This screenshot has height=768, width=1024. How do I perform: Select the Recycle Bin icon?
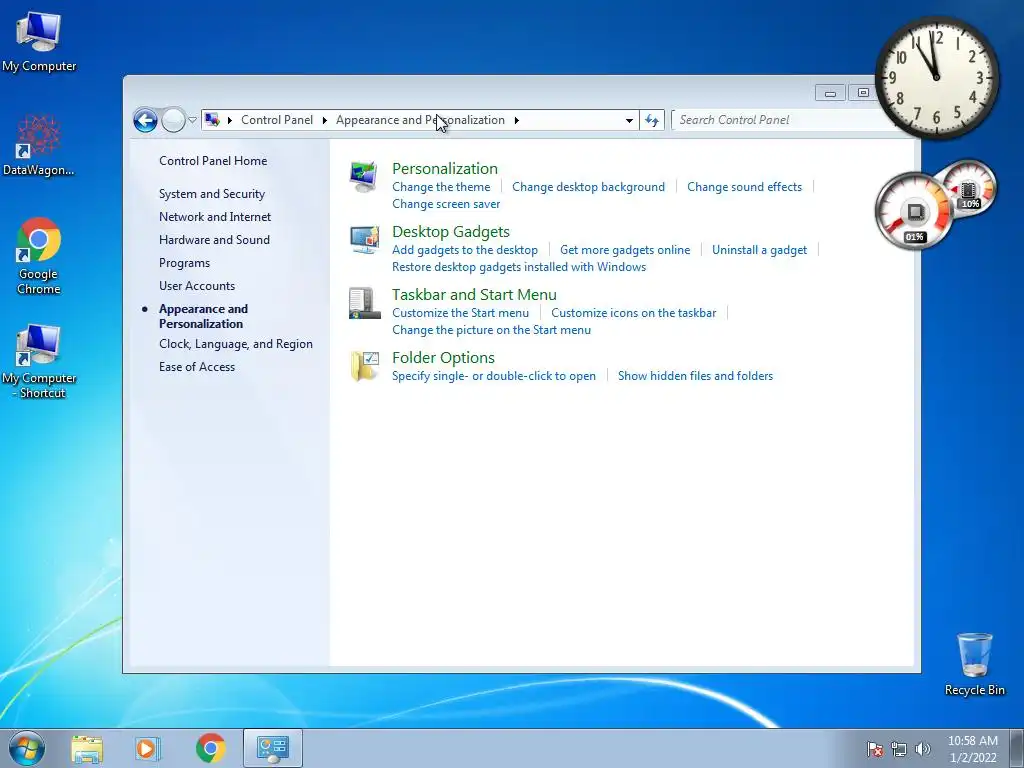pyautogui.click(x=974, y=664)
